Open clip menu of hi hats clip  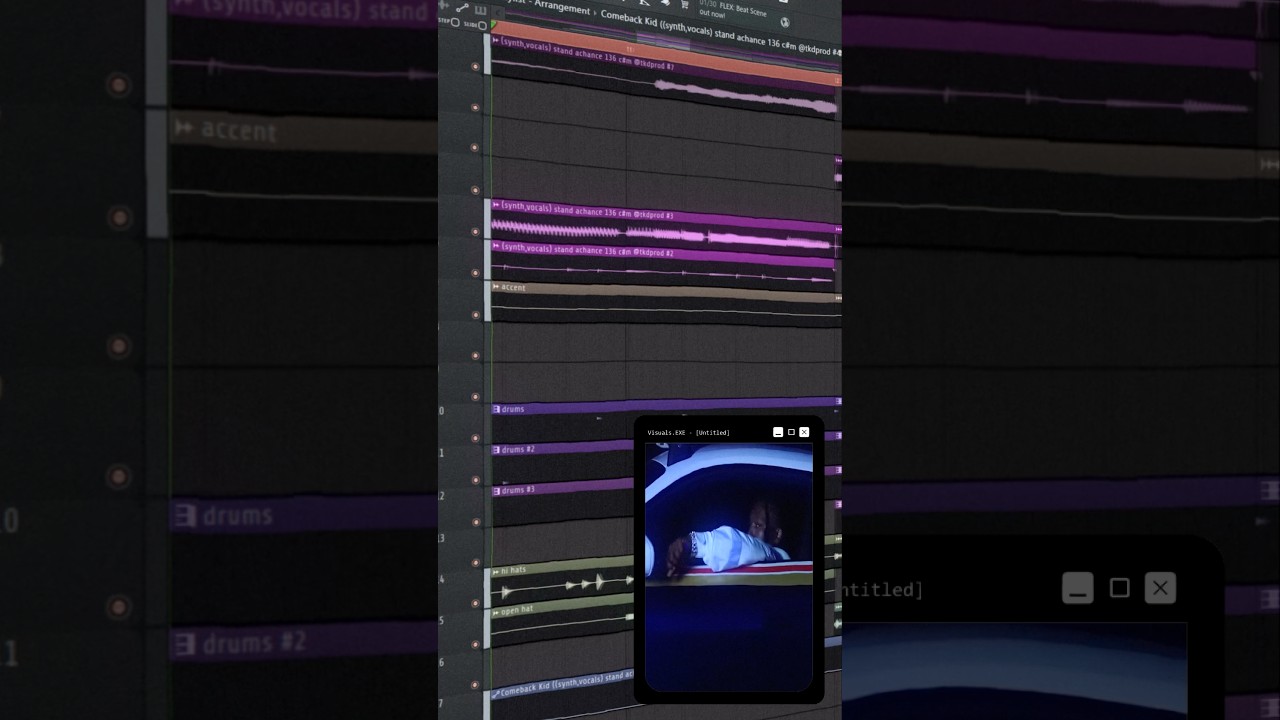point(496,571)
